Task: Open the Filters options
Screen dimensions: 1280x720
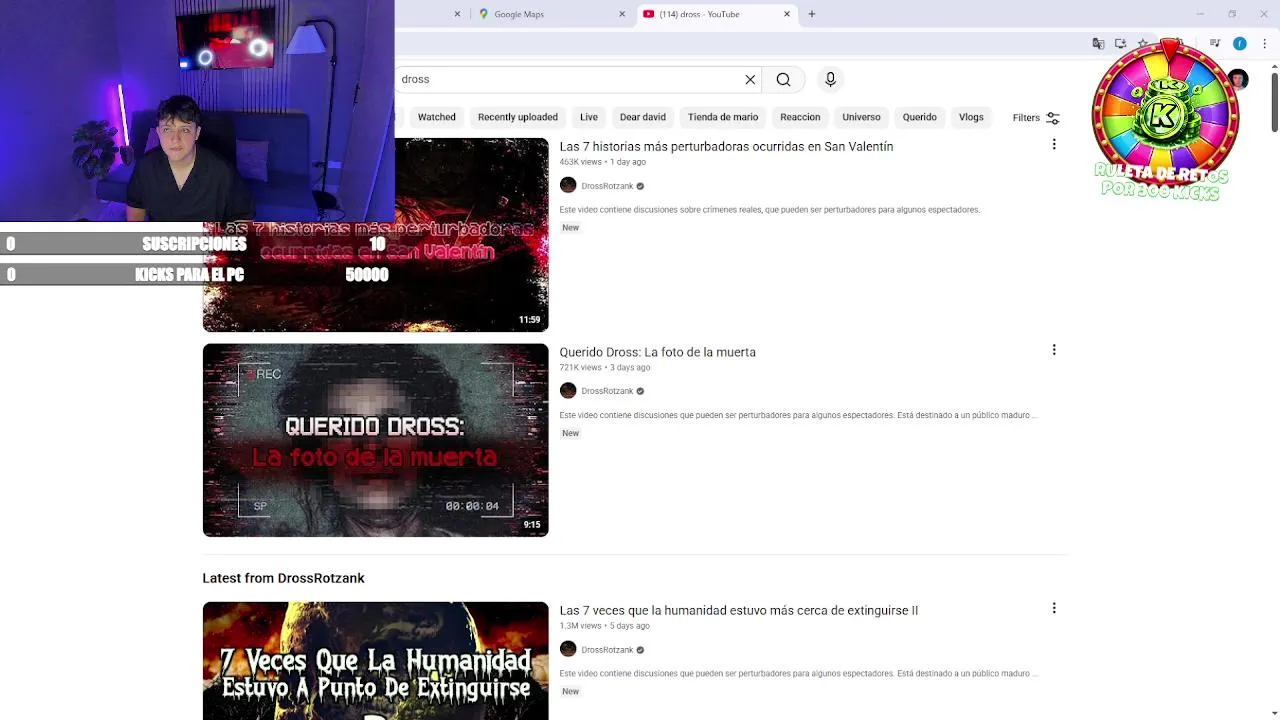Action: [1036, 118]
